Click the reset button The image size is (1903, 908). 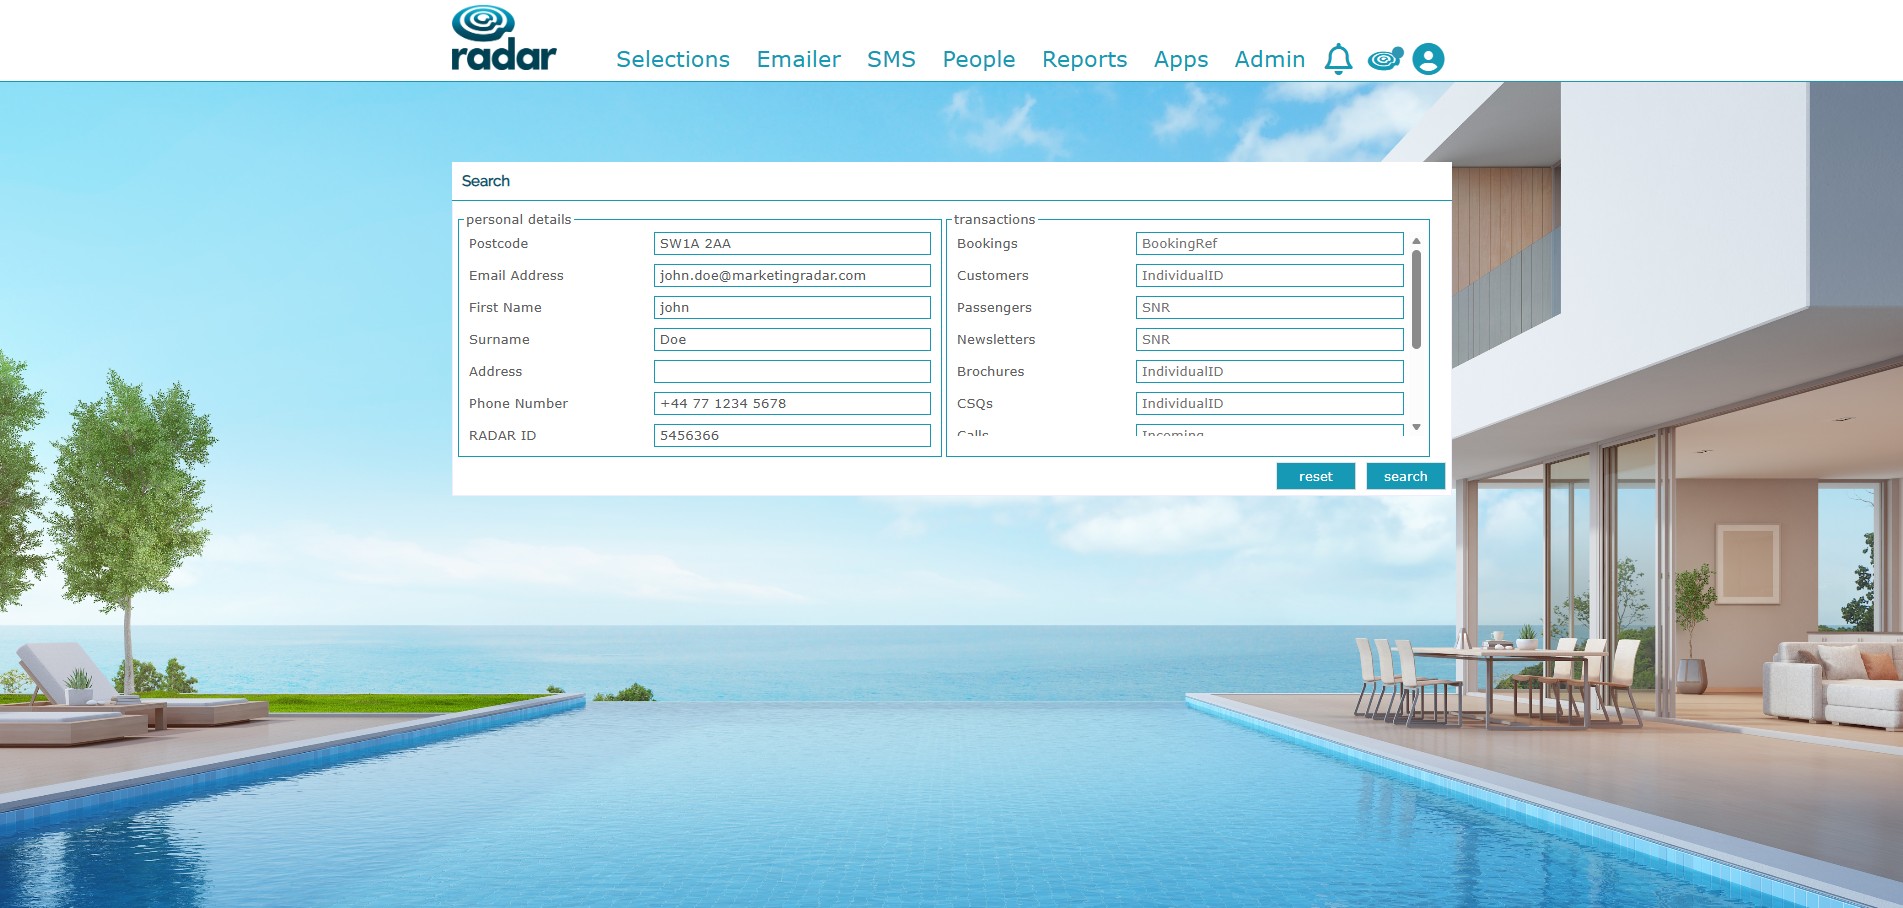pos(1316,476)
